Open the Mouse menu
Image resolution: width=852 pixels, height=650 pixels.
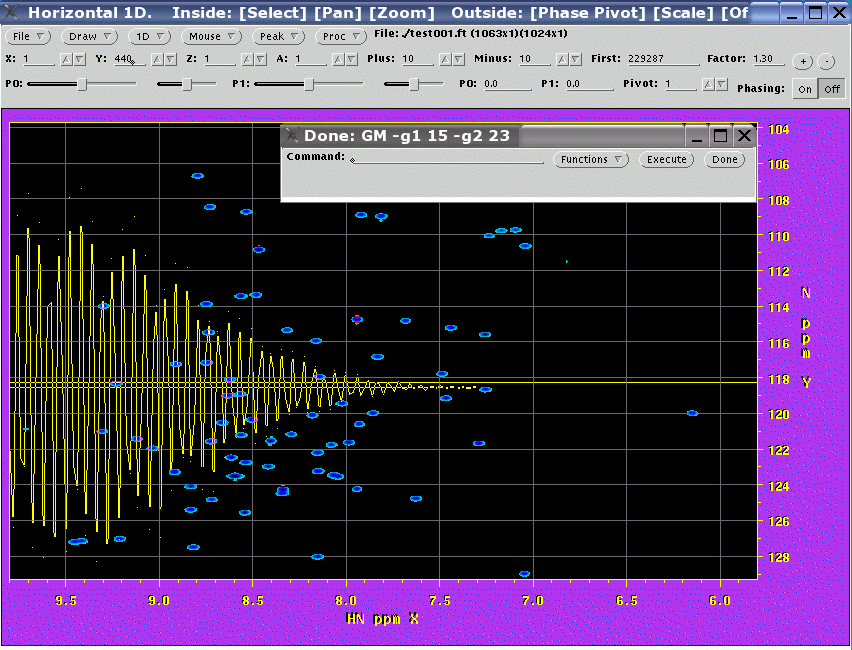(x=211, y=36)
